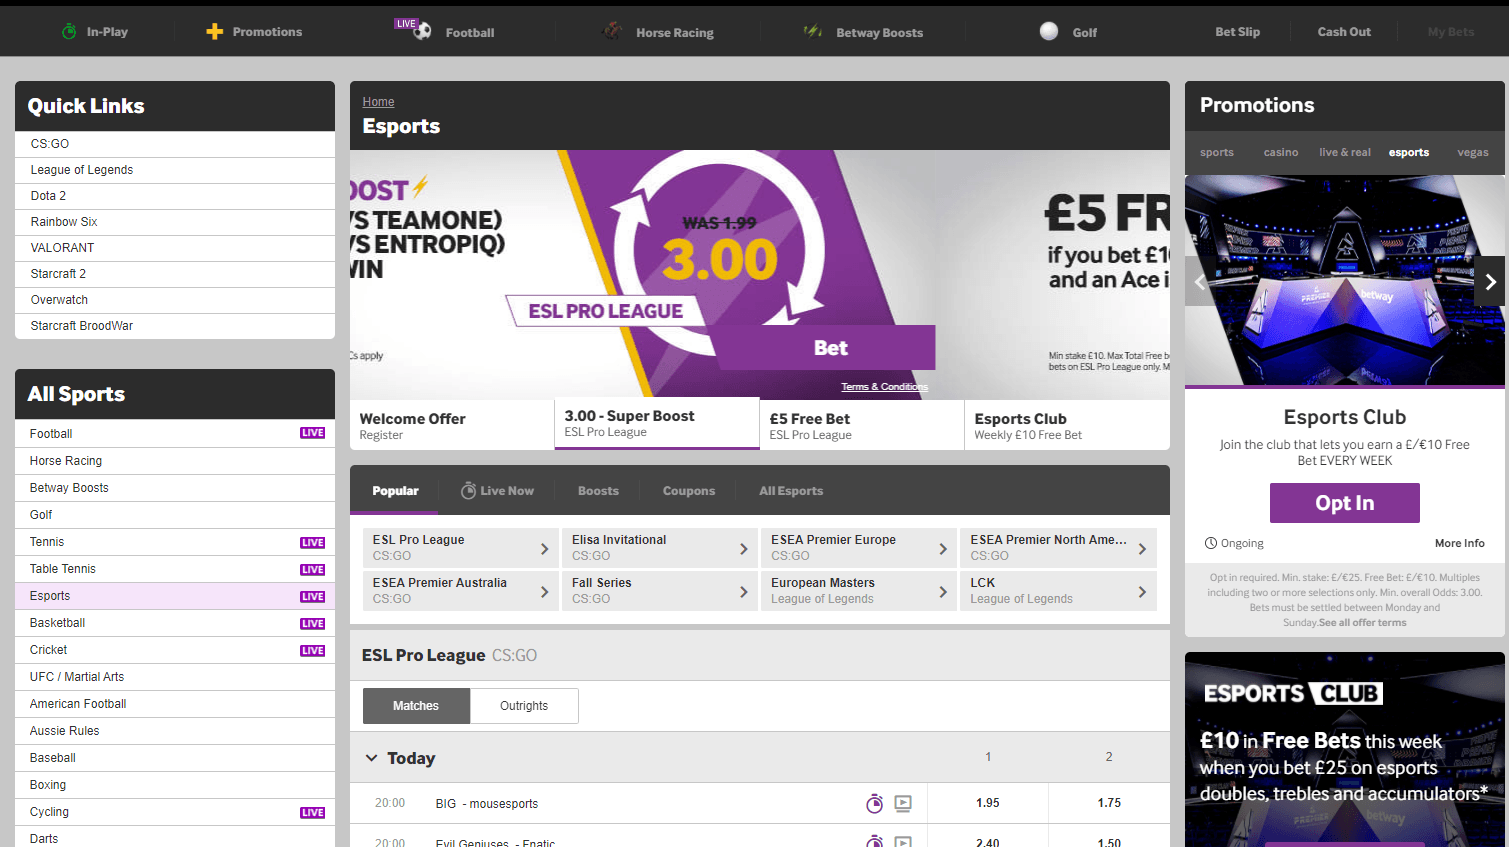Open Terms & Conditions link
This screenshot has width=1509, height=847.
tap(884, 387)
